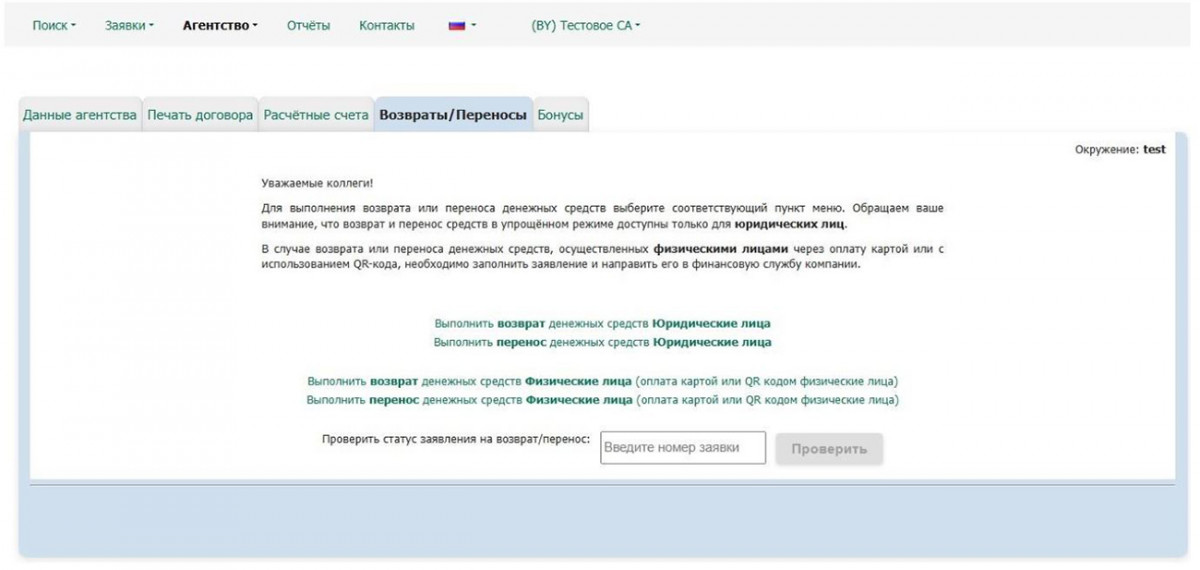Click the Окружение: test label

1120,149
